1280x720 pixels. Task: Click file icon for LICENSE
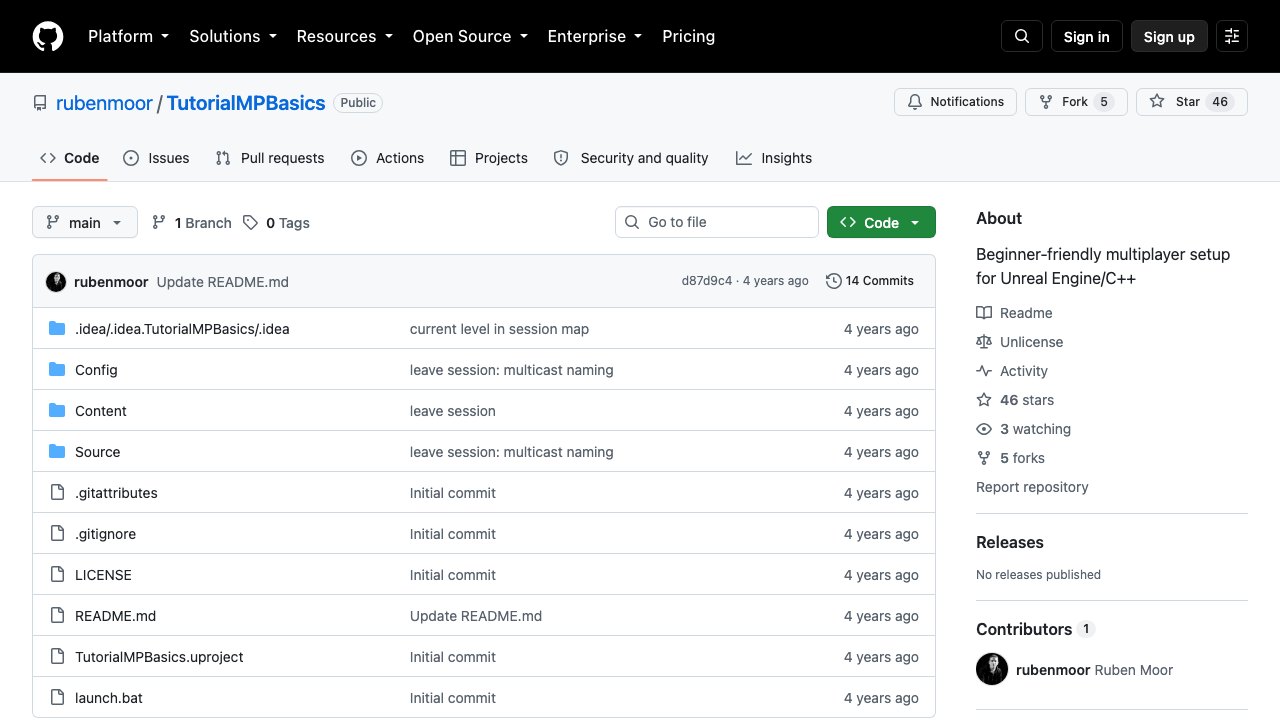pyautogui.click(x=57, y=575)
